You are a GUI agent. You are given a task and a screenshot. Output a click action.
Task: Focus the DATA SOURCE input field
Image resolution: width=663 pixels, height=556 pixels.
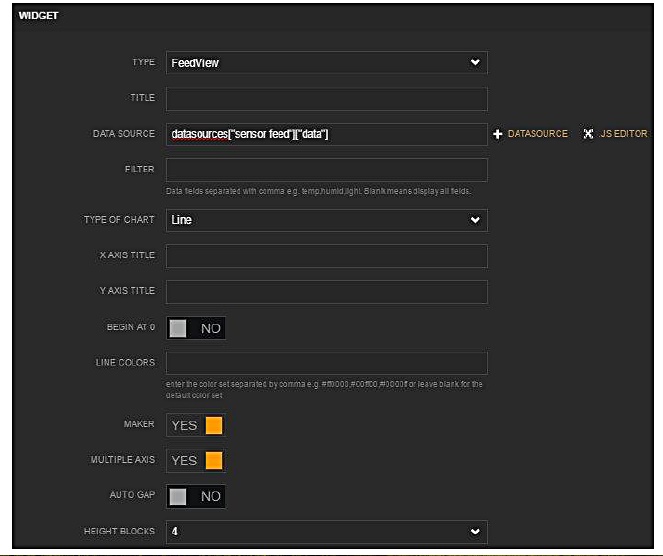click(x=326, y=134)
